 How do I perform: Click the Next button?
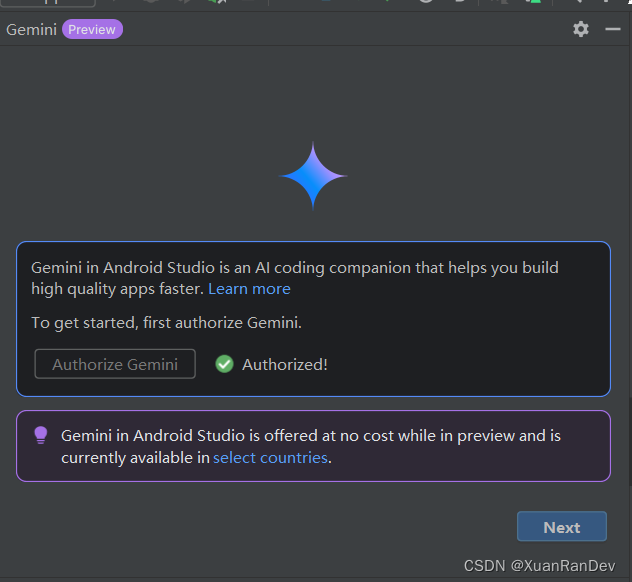(x=562, y=526)
